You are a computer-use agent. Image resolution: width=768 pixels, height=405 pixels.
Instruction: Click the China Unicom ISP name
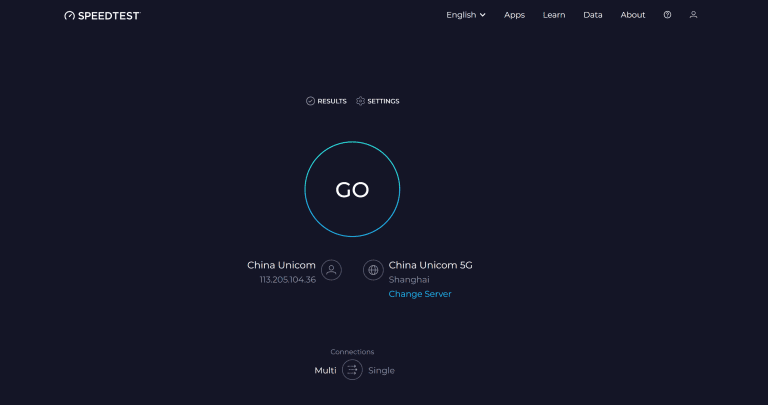(x=281, y=265)
